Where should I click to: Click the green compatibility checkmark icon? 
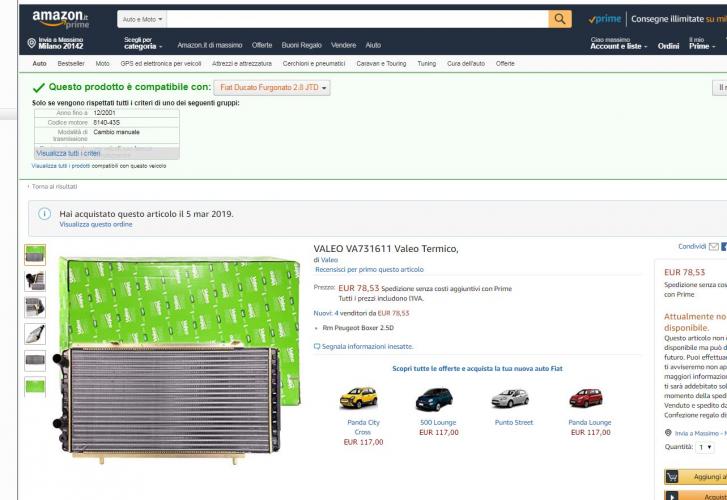pos(39,88)
